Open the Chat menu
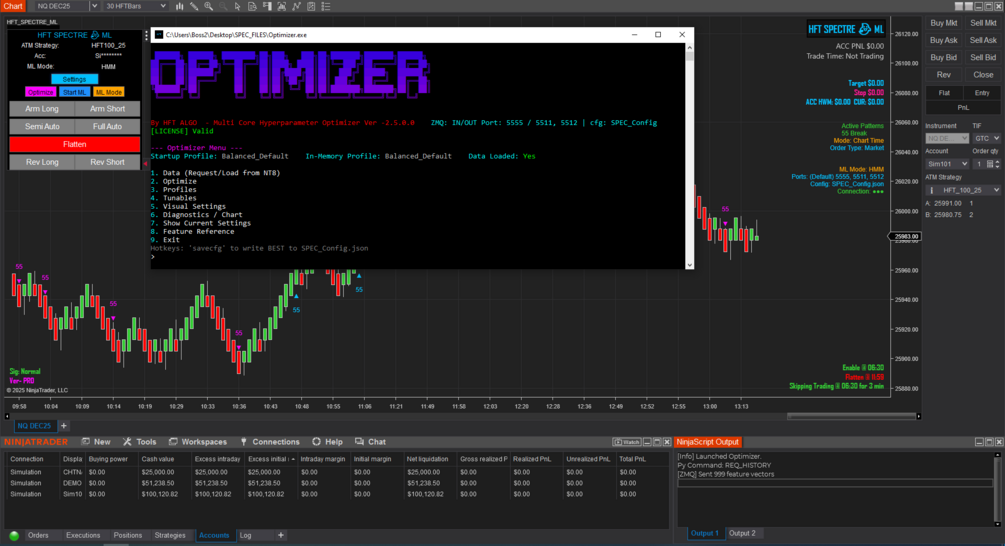Viewport: 1005px width, 546px height. pyautogui.click(x=370, y=442)
